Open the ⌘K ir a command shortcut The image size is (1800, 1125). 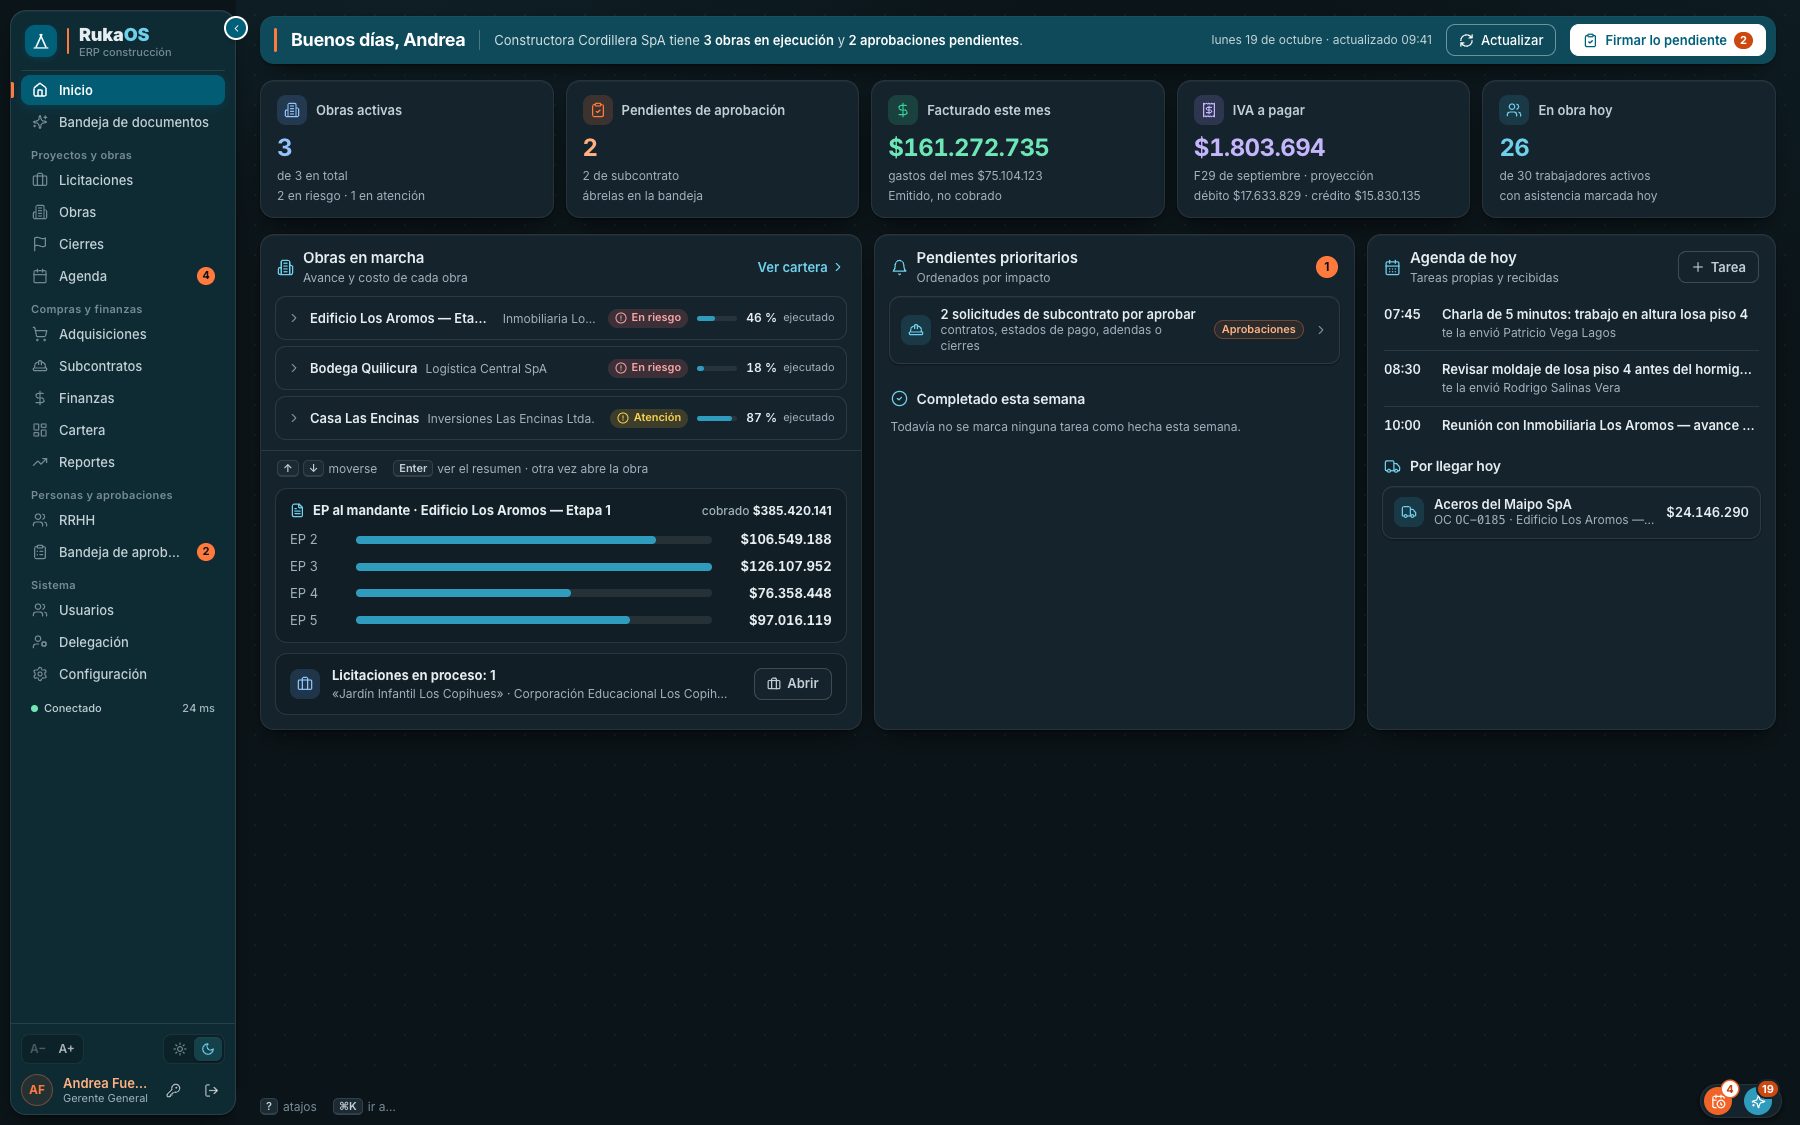pyautogui.click(x=364, y=1106)
